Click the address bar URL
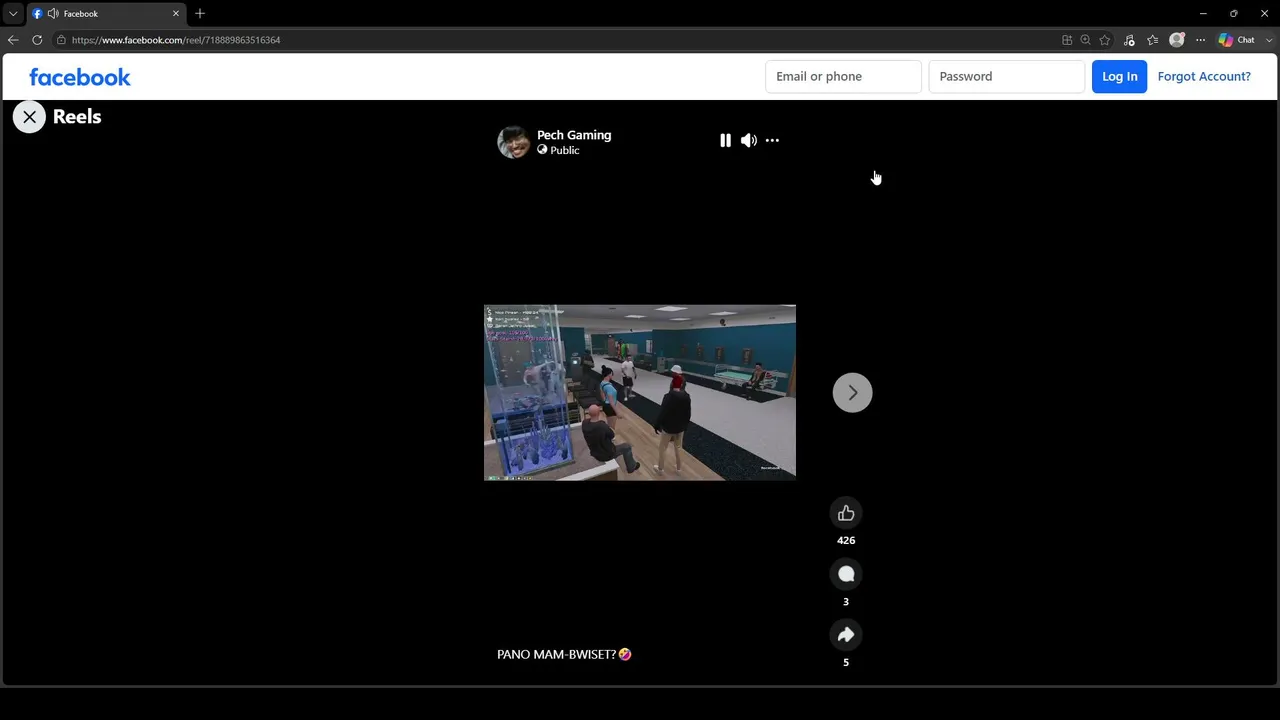Viewport: 1280px width, 720px height. click(x=176, y=40)
